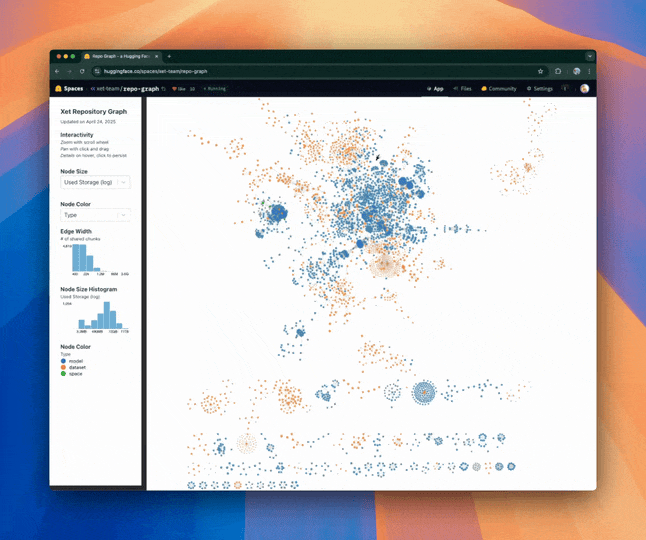The image size is (646, 540).
Task: Expand the Node Color Type dropdown
Action: tap(95, 215)
